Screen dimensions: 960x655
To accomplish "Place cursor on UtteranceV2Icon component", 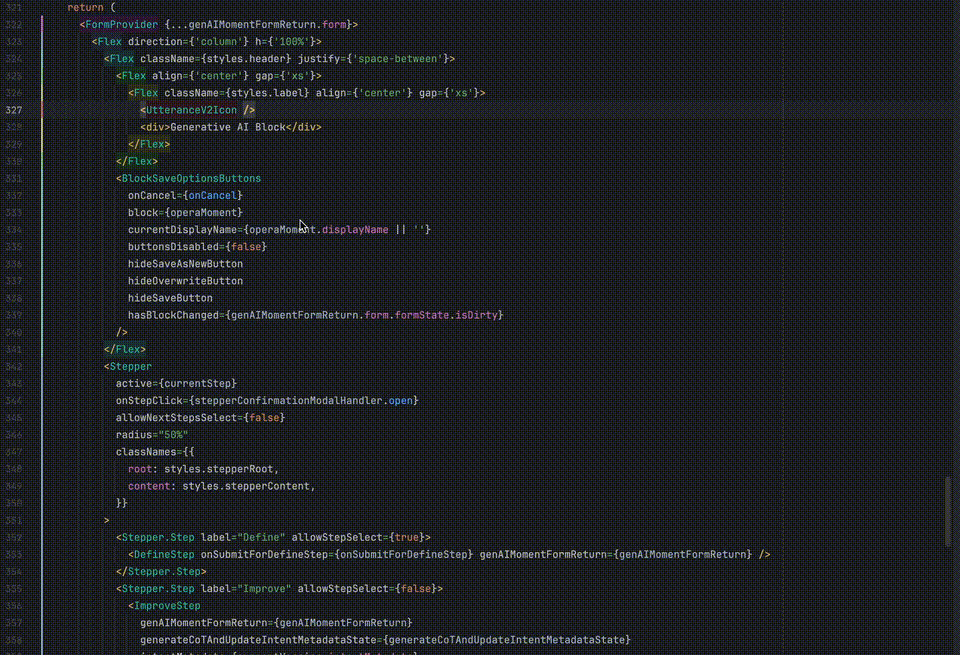I will (x=191, y=110).
